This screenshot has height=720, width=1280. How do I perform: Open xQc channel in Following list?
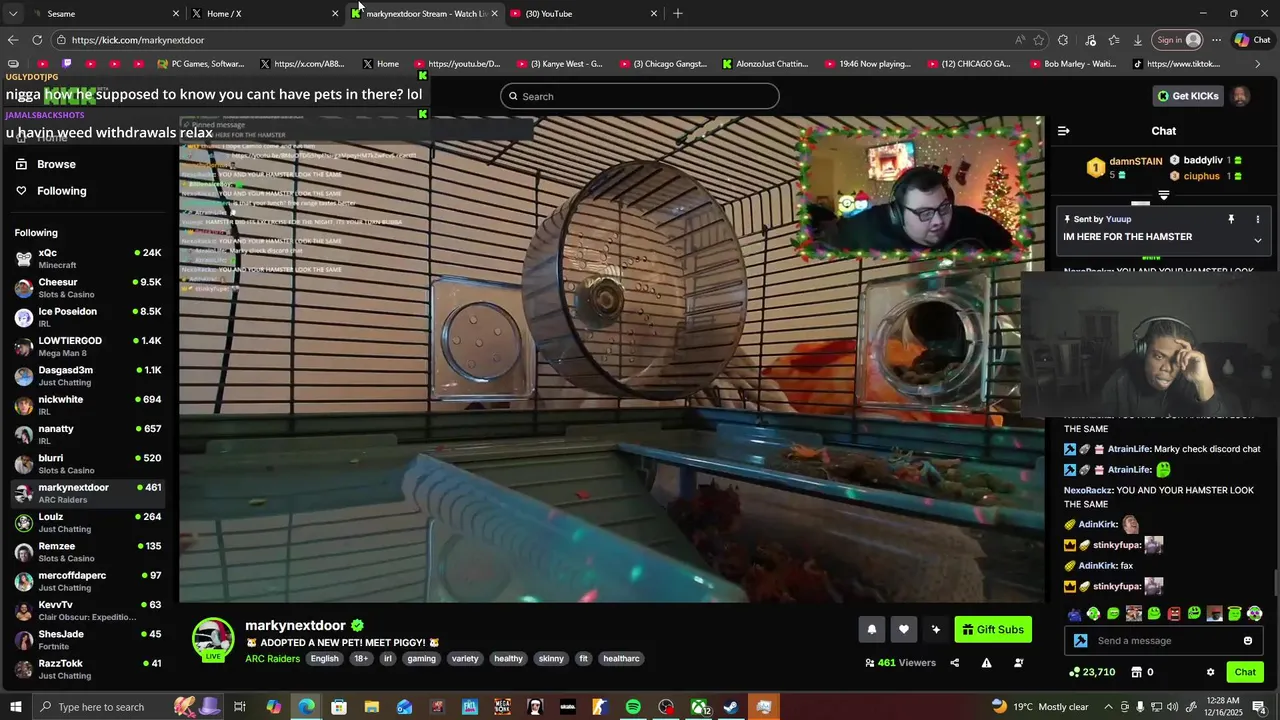coord(88,259)
